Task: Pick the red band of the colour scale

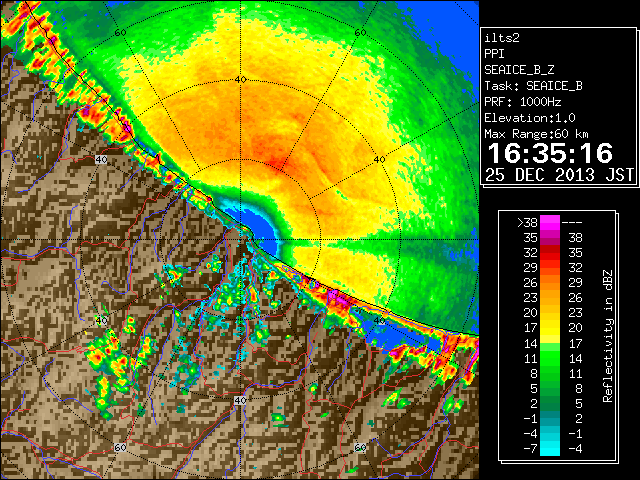Action: 550,253
